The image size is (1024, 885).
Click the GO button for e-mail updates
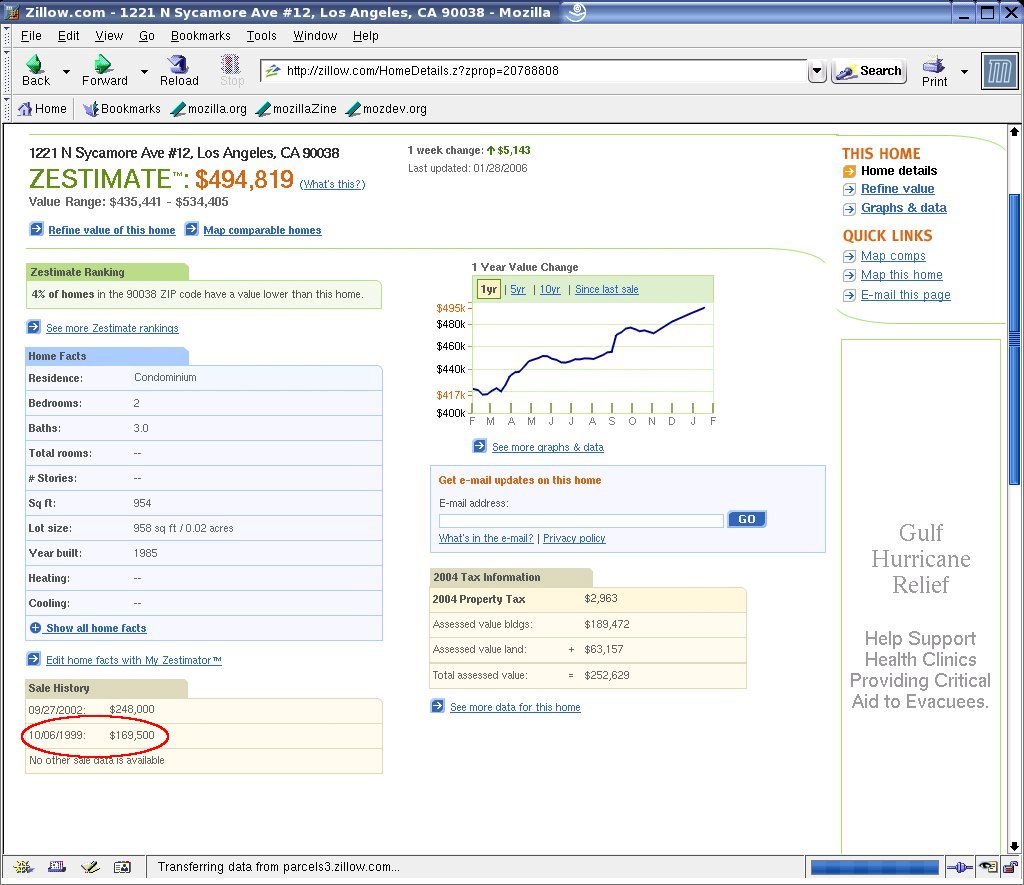pyautogui.click(x=746, y=519)
